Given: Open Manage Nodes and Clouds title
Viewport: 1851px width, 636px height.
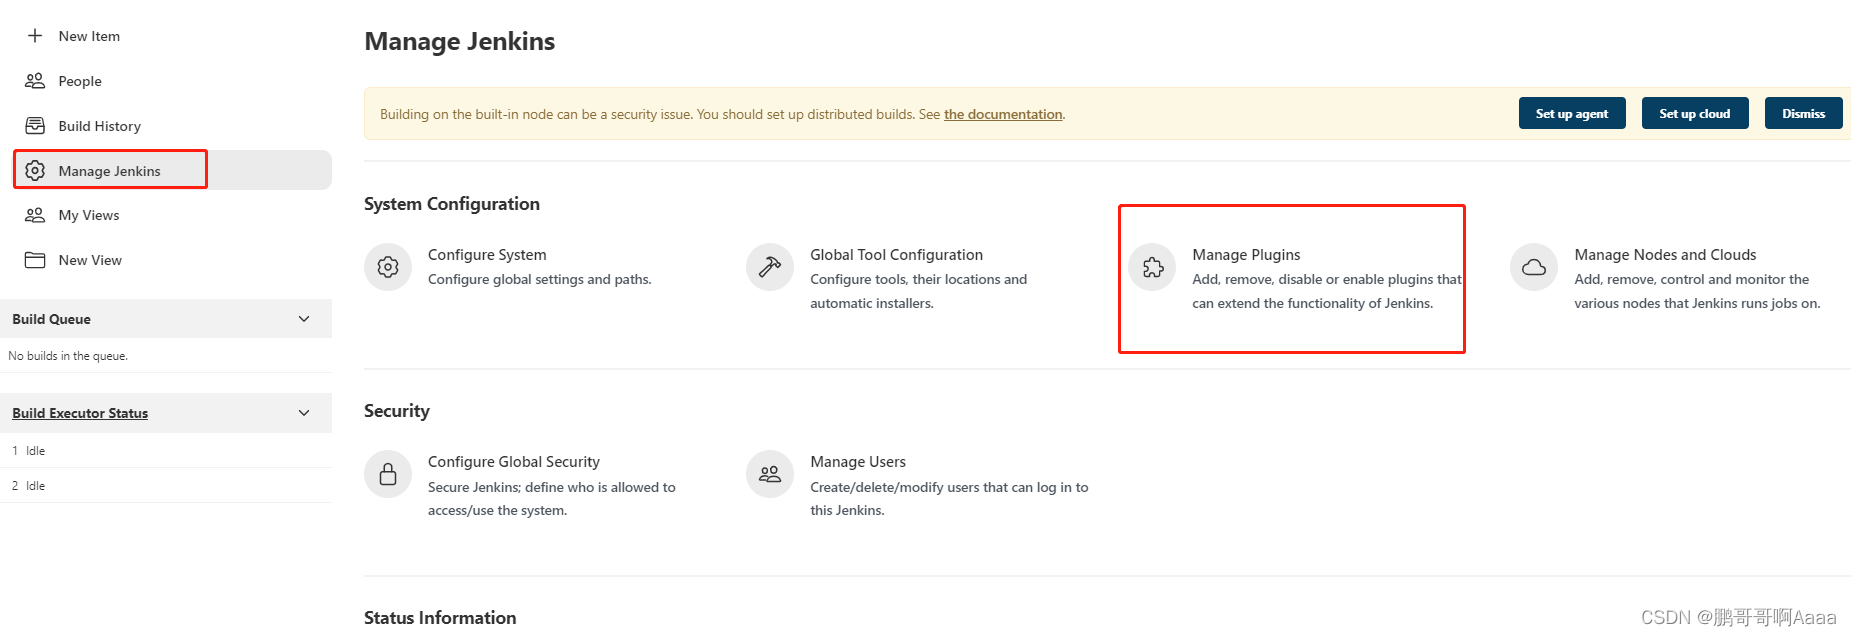Looking at the screenshot, I should click(1665, 255).
